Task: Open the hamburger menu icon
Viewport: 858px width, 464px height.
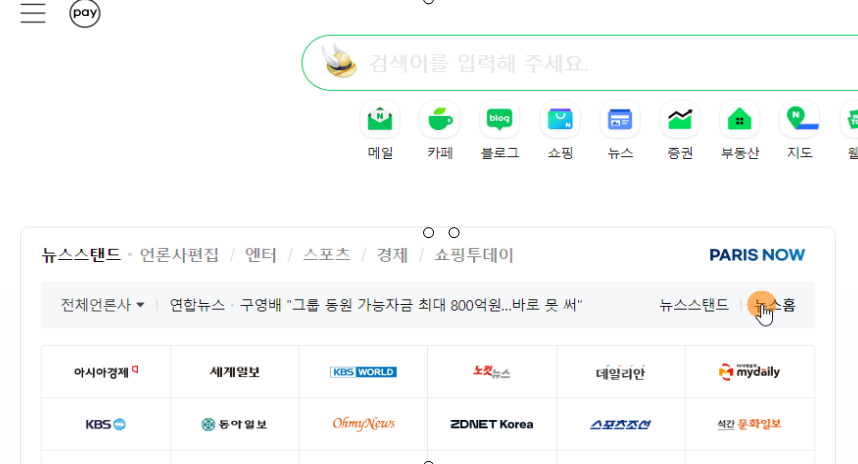Action: click(33, 12)
